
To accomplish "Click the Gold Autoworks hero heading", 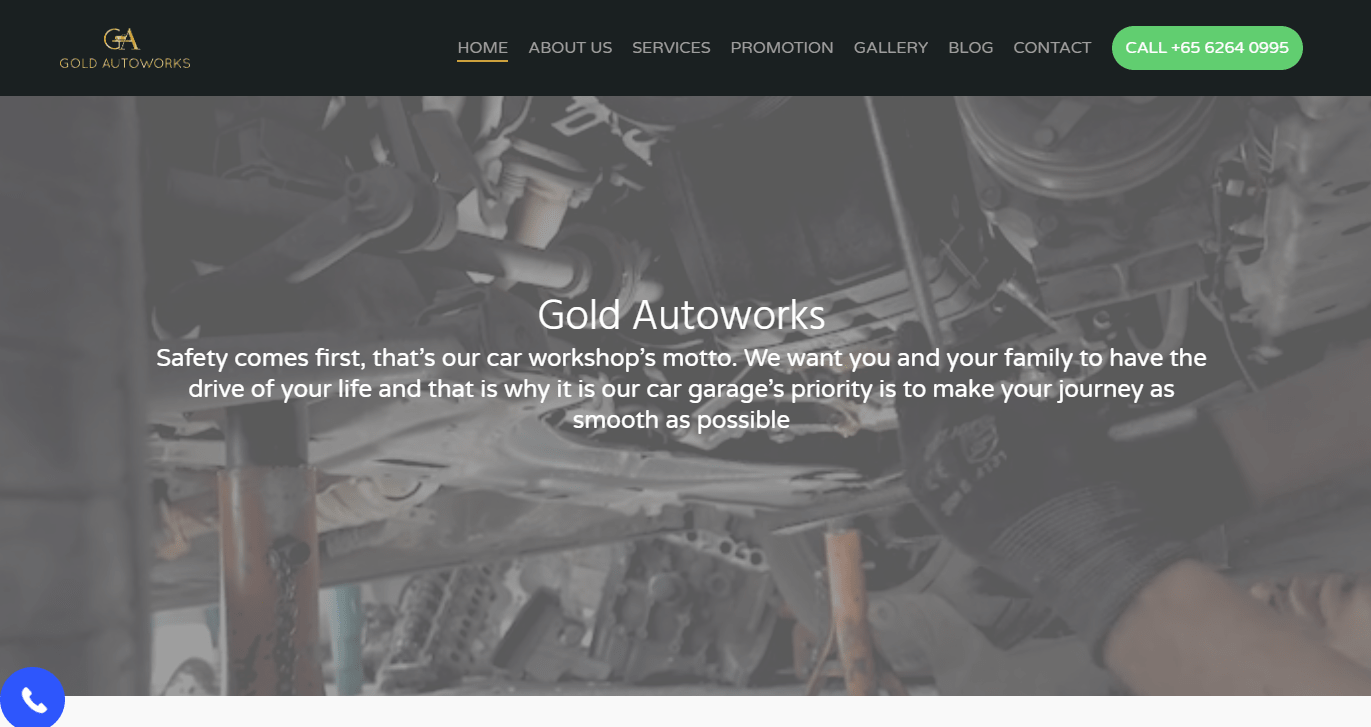I will 681,315.
